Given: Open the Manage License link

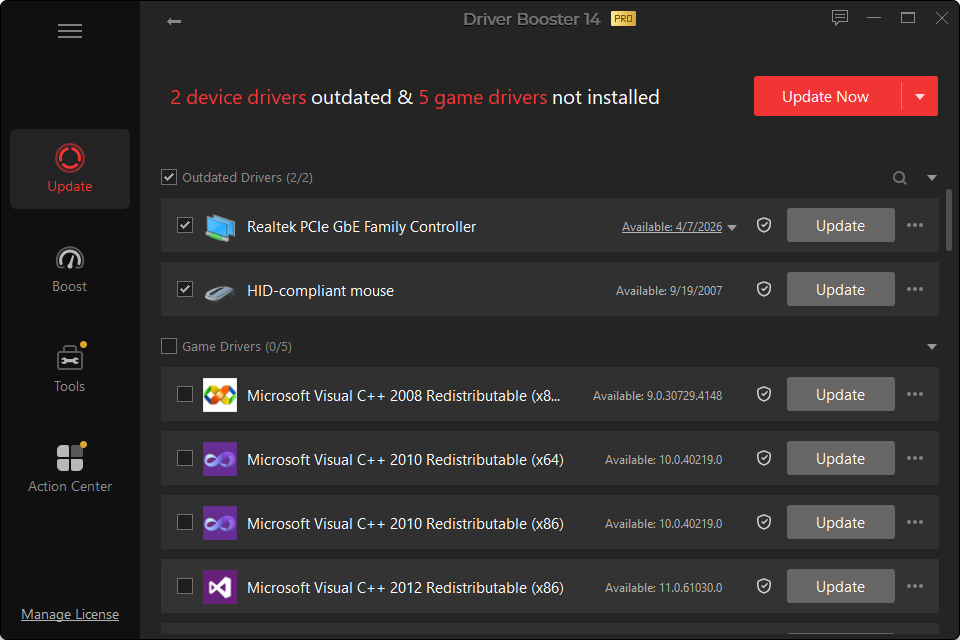Looking at the screenshot, I should tap(70, 614).
